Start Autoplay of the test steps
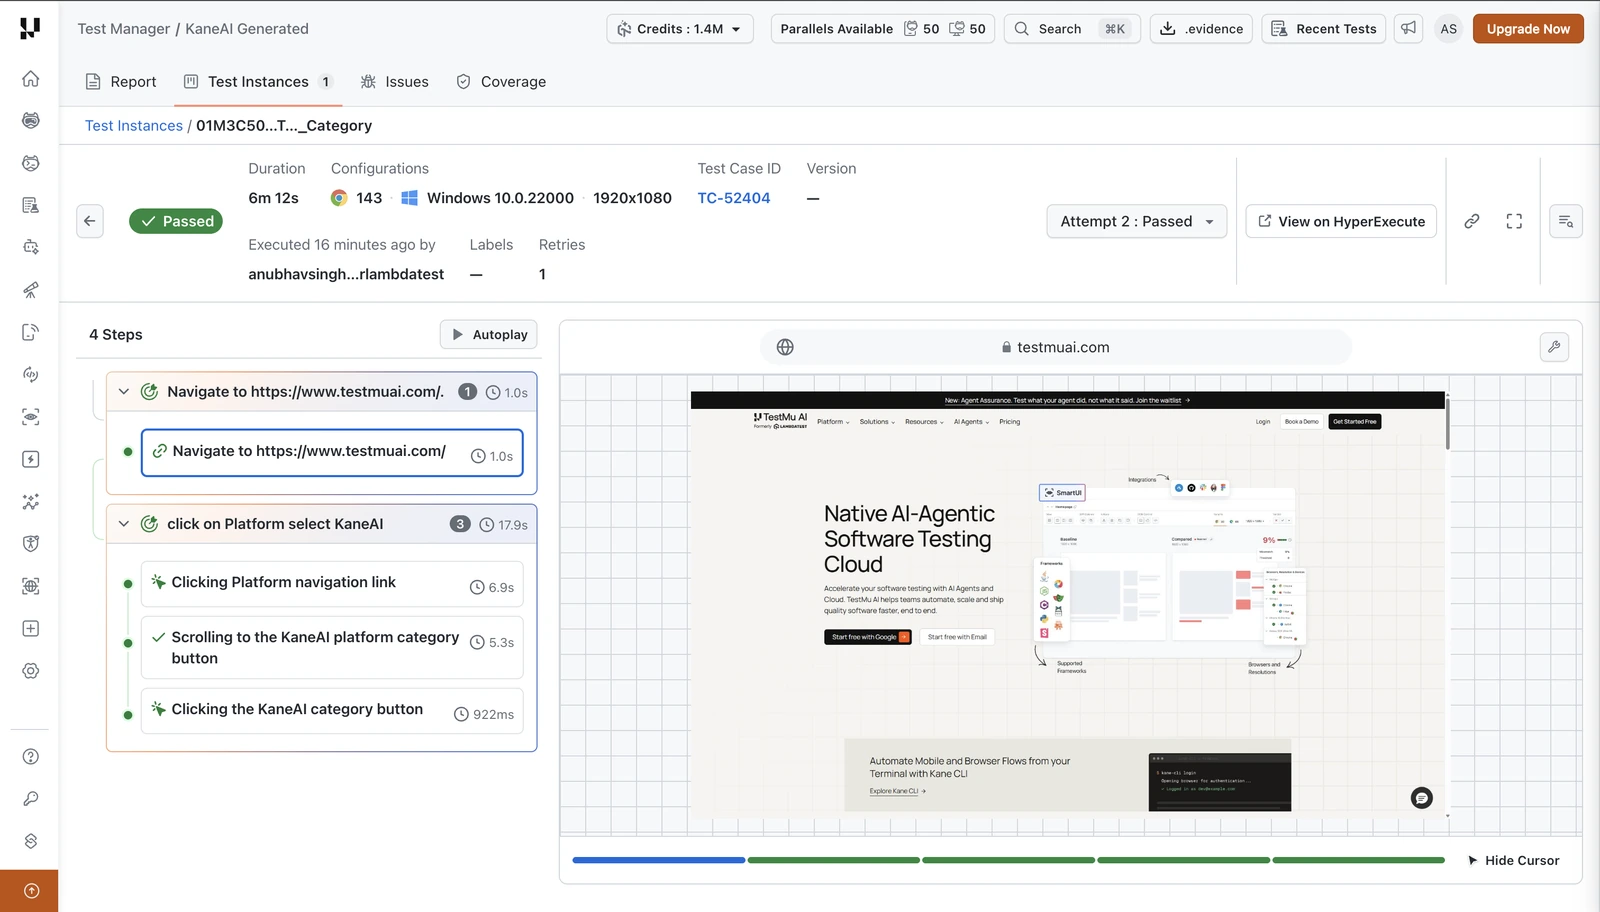The height and width of the screenshot is (912, 1600). pyautogui.click(x=489, y=334)
